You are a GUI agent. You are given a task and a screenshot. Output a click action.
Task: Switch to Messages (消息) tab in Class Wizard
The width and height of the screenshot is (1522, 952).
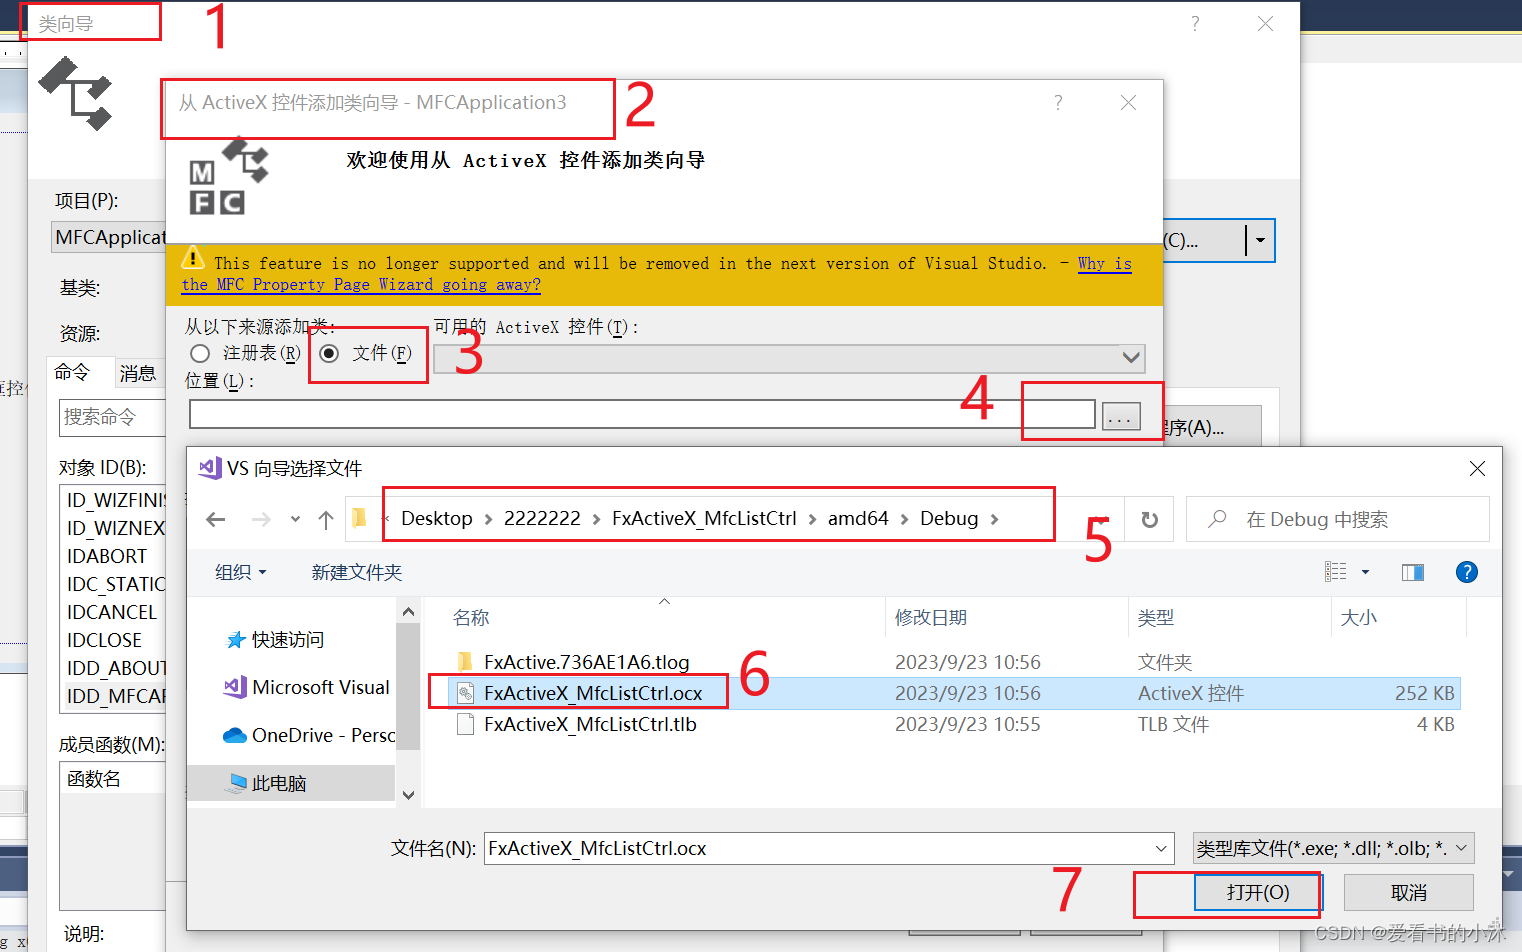pos(138,373)
